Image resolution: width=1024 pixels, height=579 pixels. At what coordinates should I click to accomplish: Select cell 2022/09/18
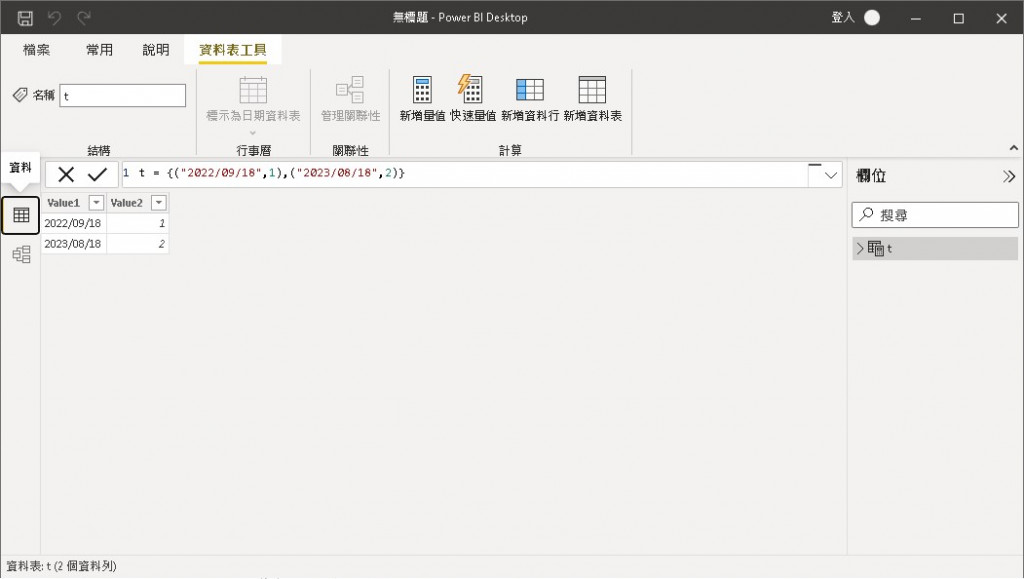[74, 223]
